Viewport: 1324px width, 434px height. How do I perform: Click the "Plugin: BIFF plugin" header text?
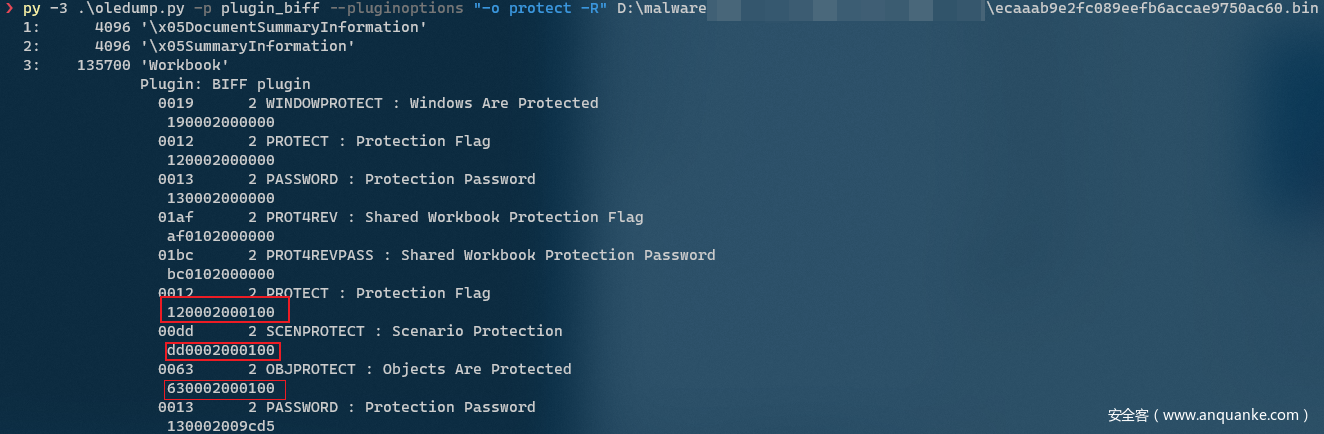click(225, 84)
